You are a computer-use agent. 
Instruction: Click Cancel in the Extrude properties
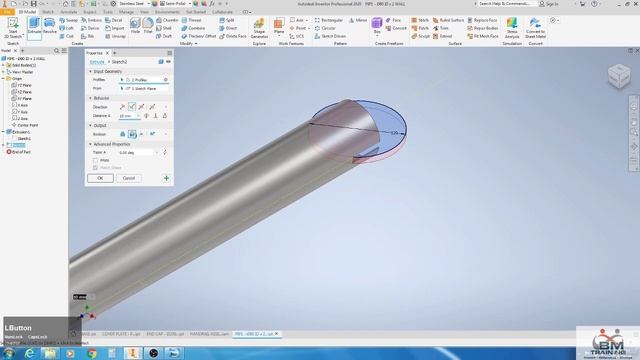point(129,178)
